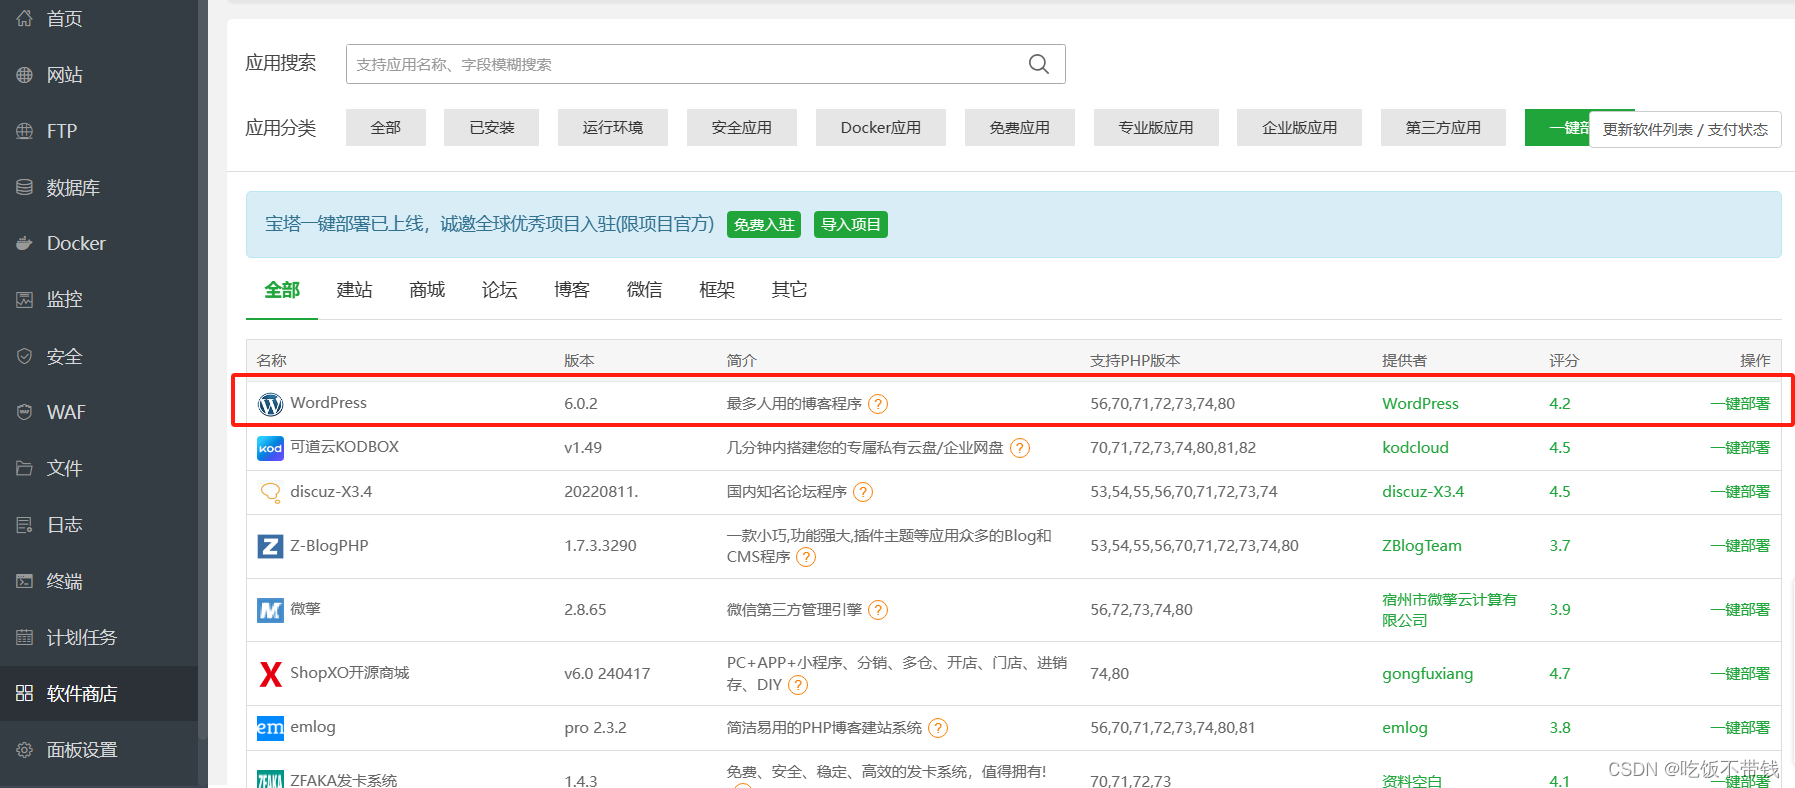Open the kodcloud provider link
This screenshot has width=1795, height=788.
[x=1415, y=448]
